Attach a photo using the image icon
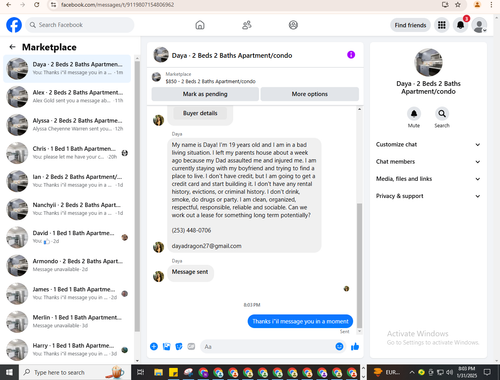This screenshot has width=500, height=380. click(166, 347)
